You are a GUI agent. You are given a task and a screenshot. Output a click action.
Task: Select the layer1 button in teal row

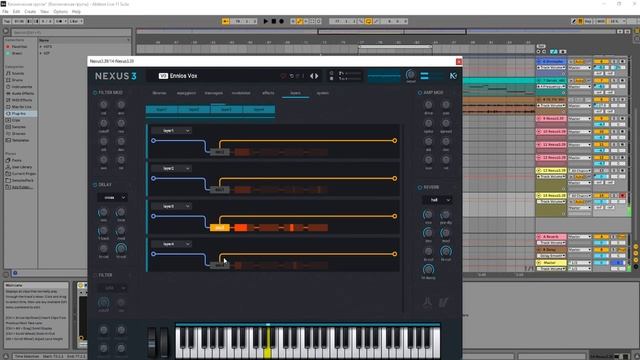coord(162,109)
